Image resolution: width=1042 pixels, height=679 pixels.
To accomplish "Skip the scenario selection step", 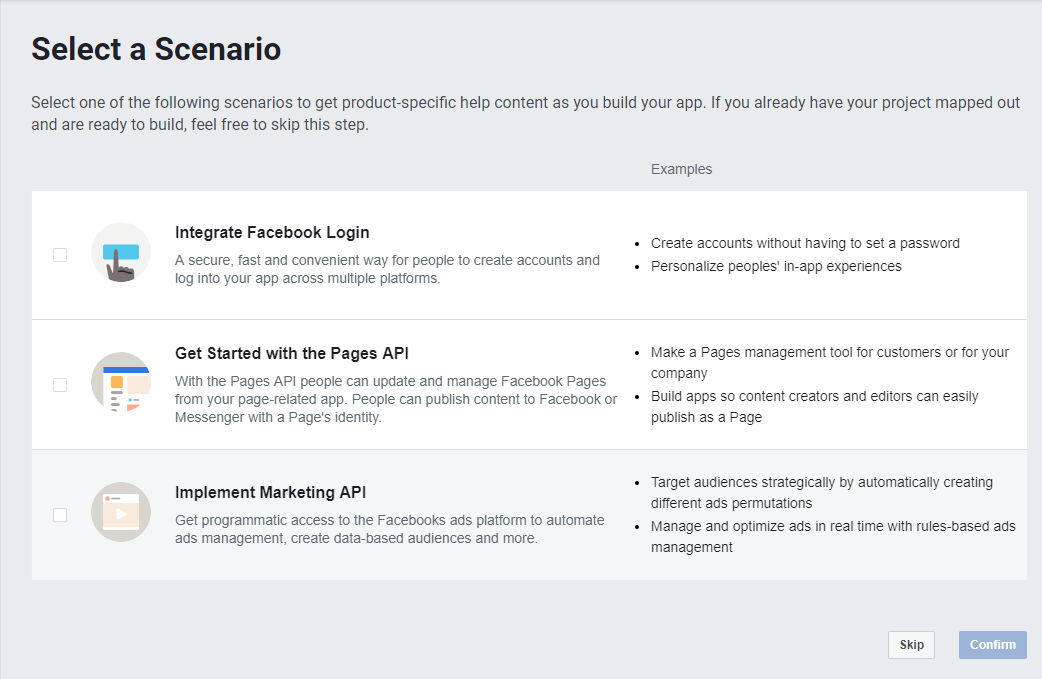I will point(911,644).
